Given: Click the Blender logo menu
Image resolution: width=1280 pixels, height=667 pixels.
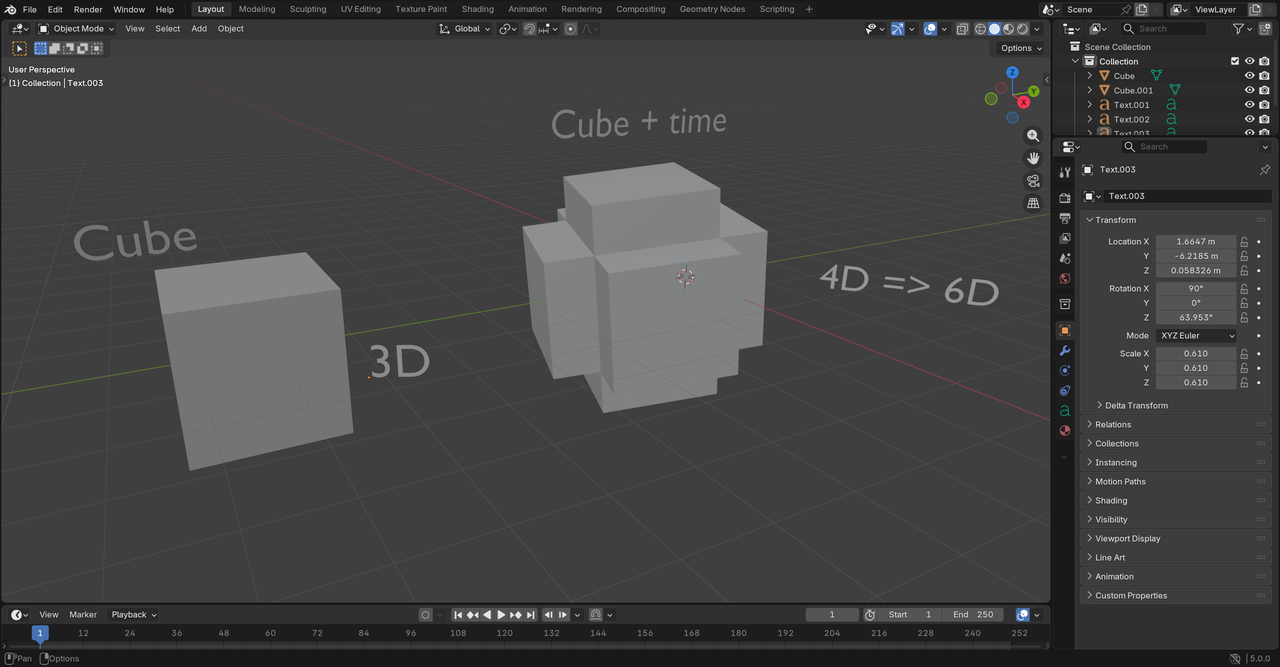Looking at the screenshot, I should 10,9.
